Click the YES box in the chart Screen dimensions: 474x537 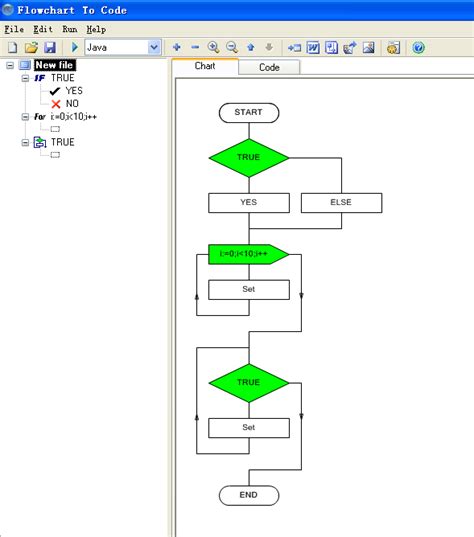pyautogui.click(x=249, y=203)
